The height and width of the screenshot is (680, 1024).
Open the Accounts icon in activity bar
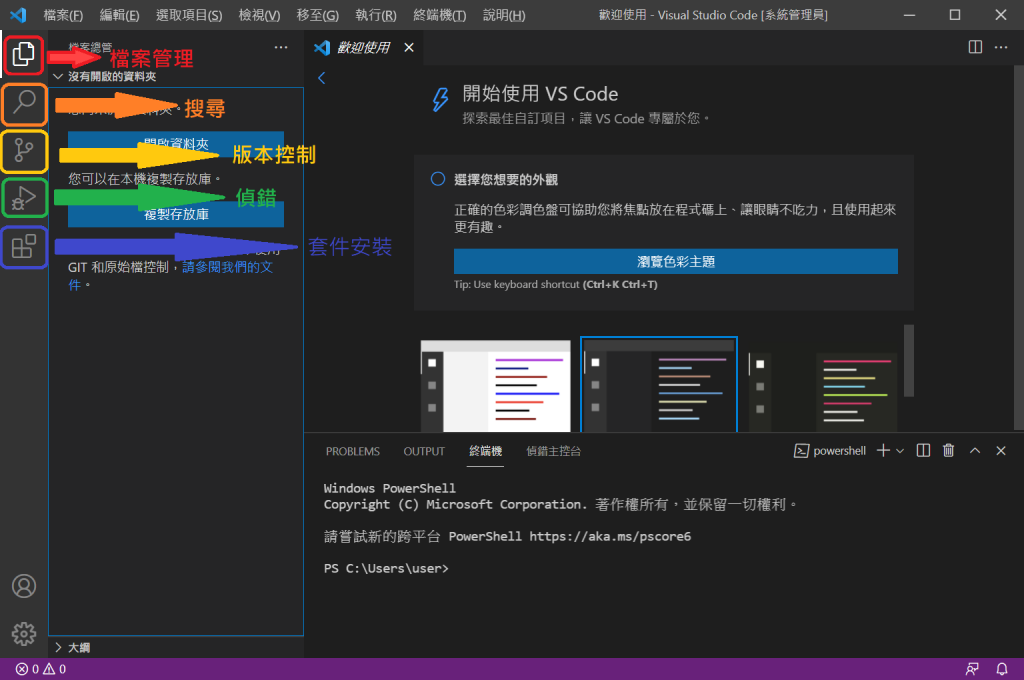pyautogui.click(x=24, y=586)
